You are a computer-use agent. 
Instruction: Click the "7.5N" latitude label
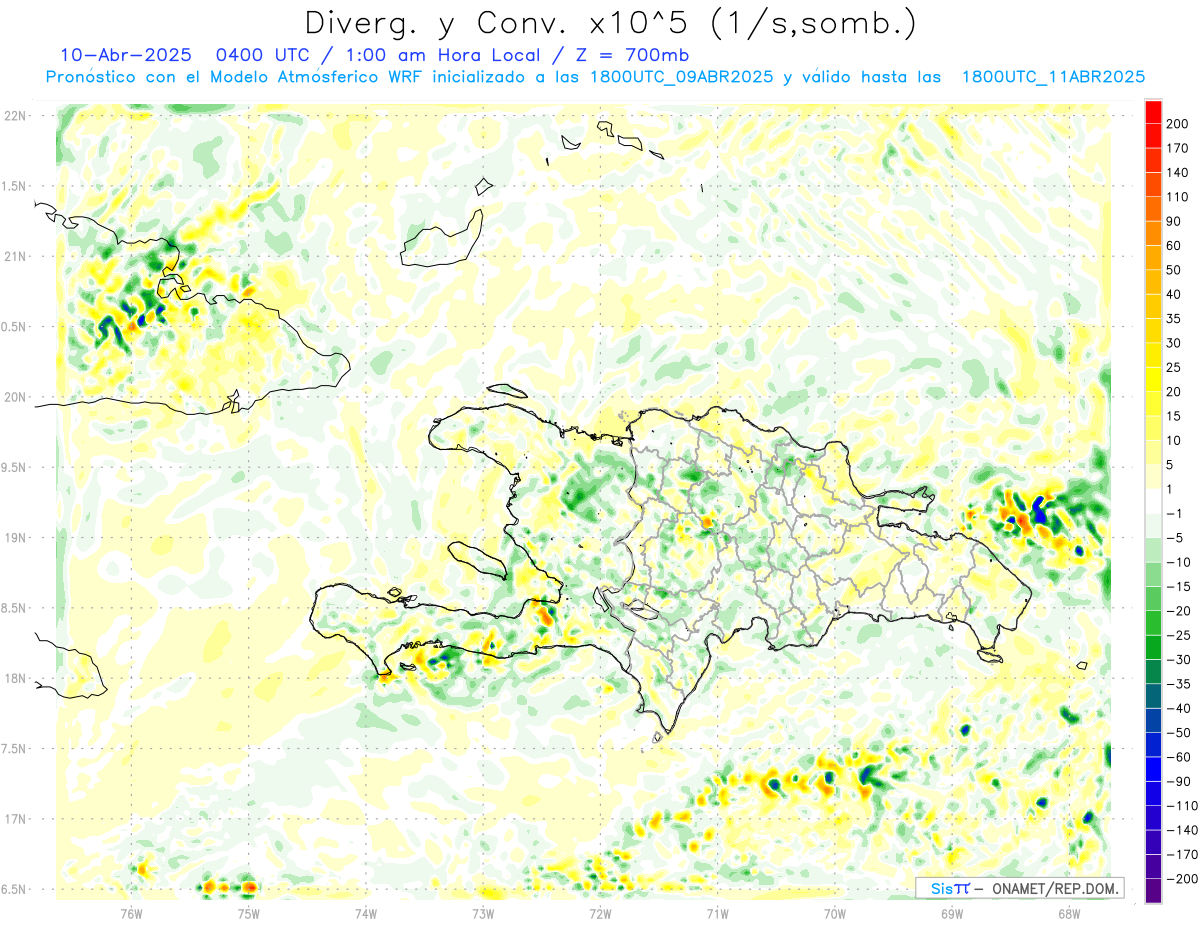pyautogui.click(x=15, y=749)
